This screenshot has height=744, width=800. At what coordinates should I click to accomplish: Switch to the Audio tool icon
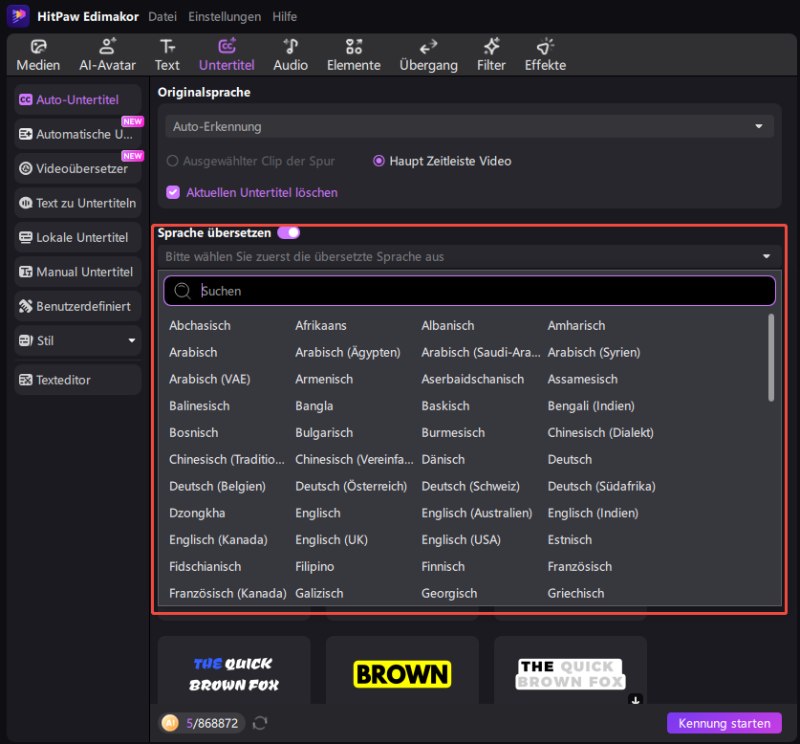(x=290, y=47)
